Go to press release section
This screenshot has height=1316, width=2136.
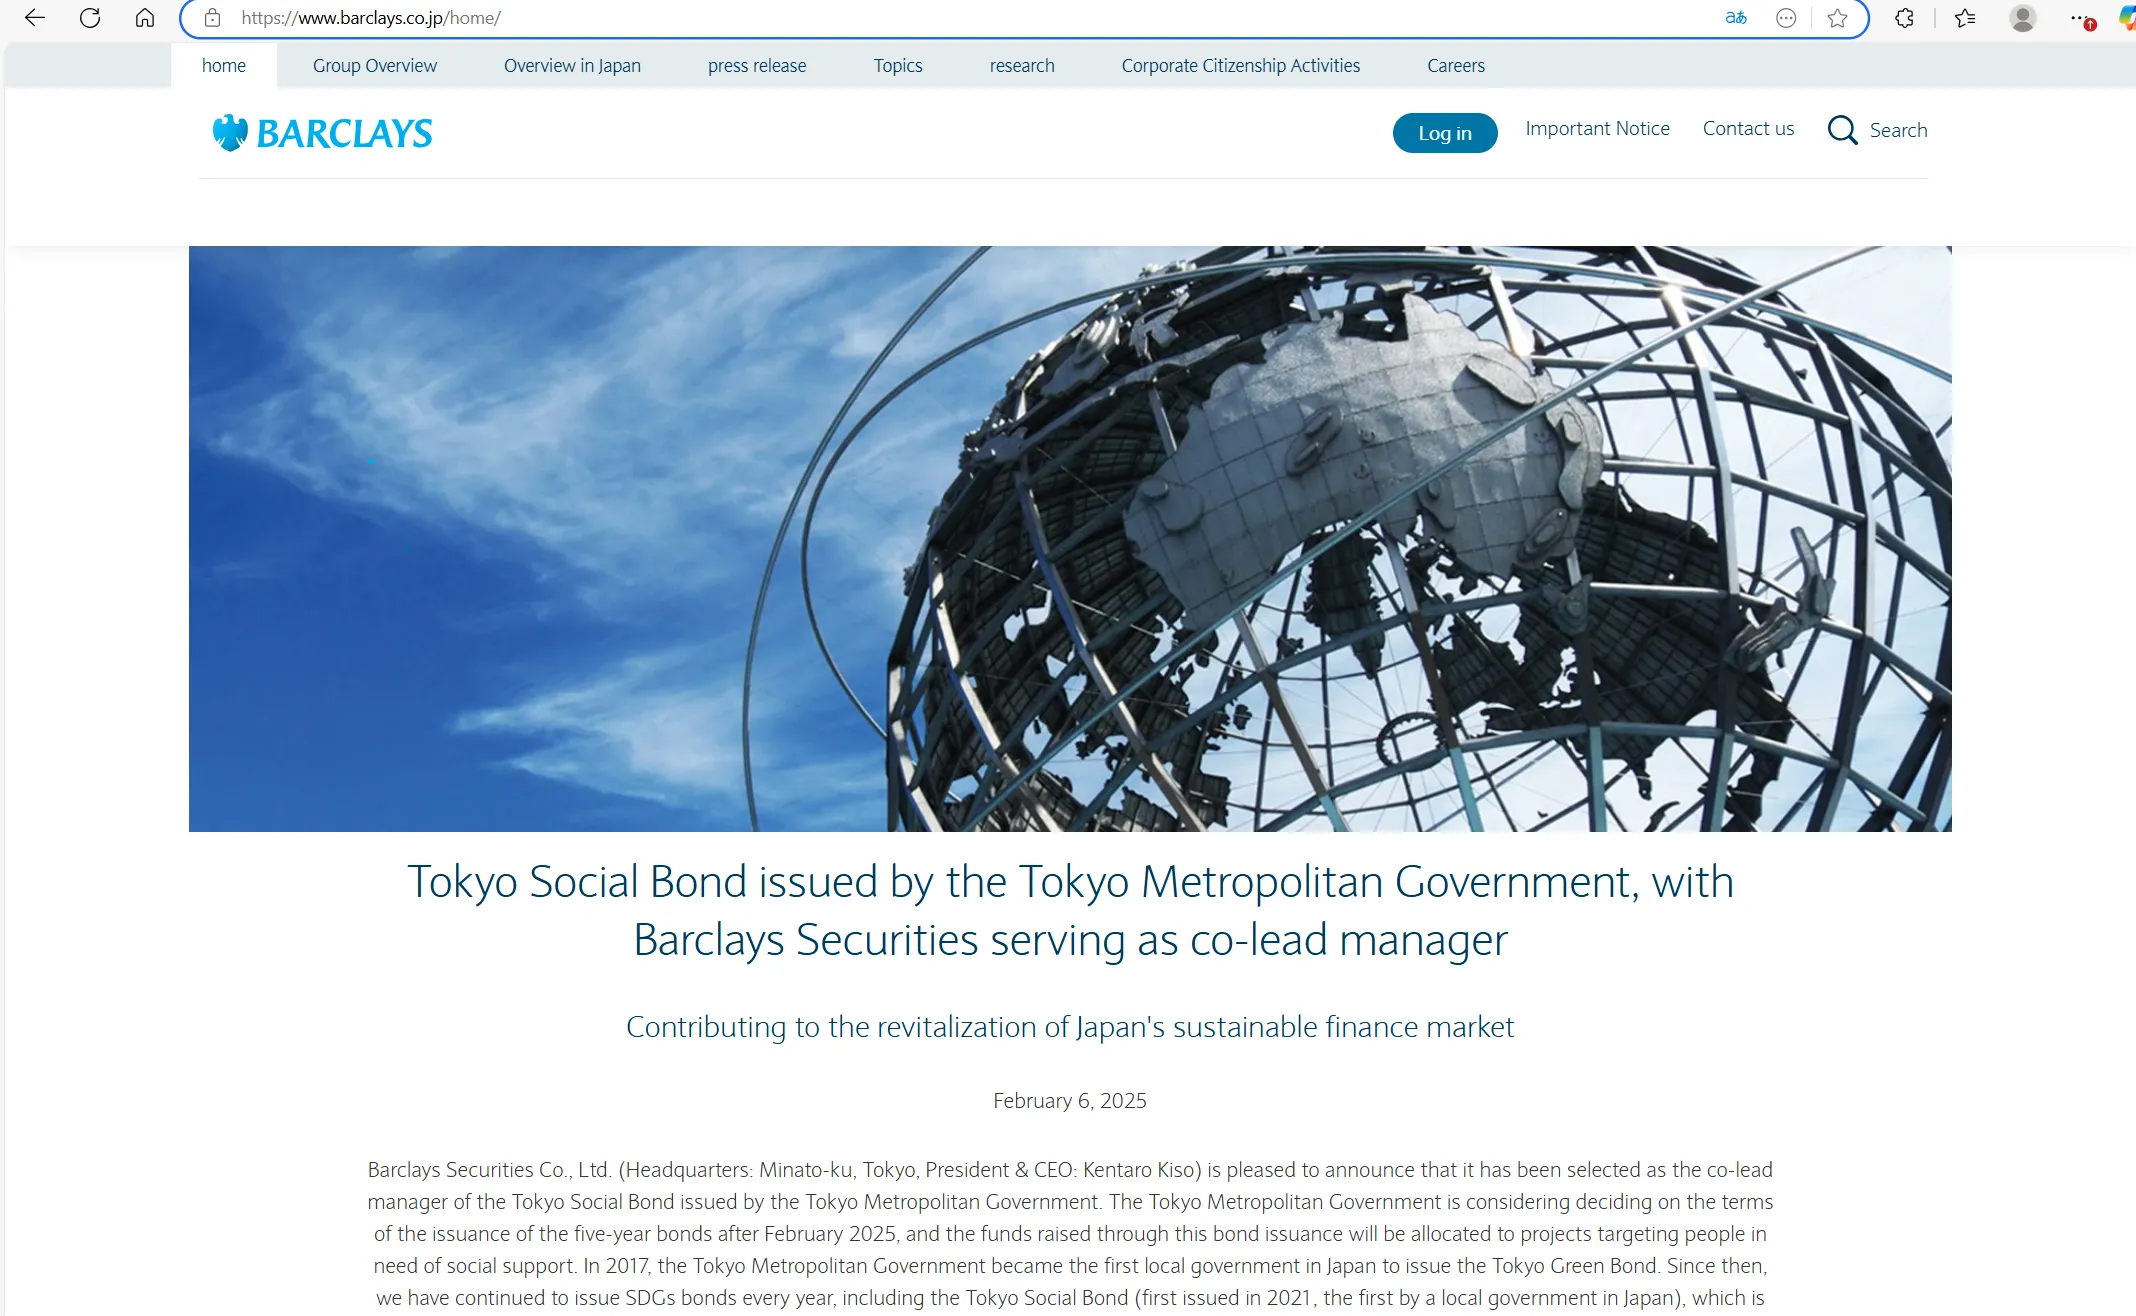(x=757, y=65)
